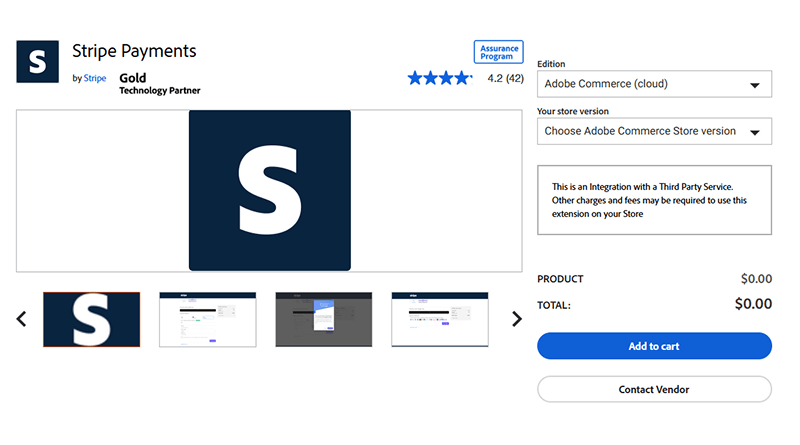Click the Stripe logo icon beside the title
Image resolution: width=800 pixels, height=445 pixels.
[x=37, y=62]
